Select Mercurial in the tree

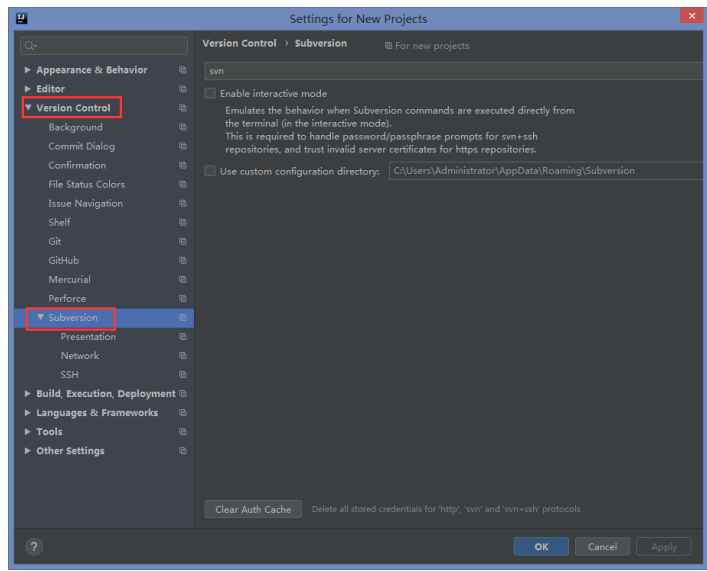tap(69, 280)
